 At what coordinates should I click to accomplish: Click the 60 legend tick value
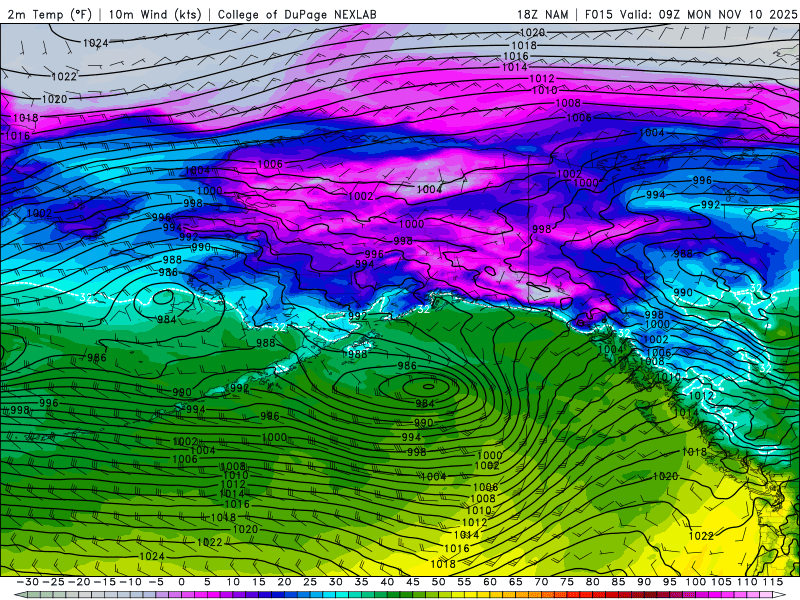490,582
